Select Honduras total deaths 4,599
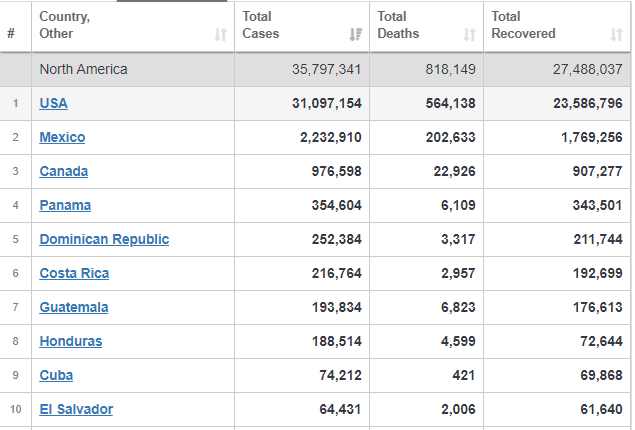Screen dimensions: 635x430 [458, 341]
